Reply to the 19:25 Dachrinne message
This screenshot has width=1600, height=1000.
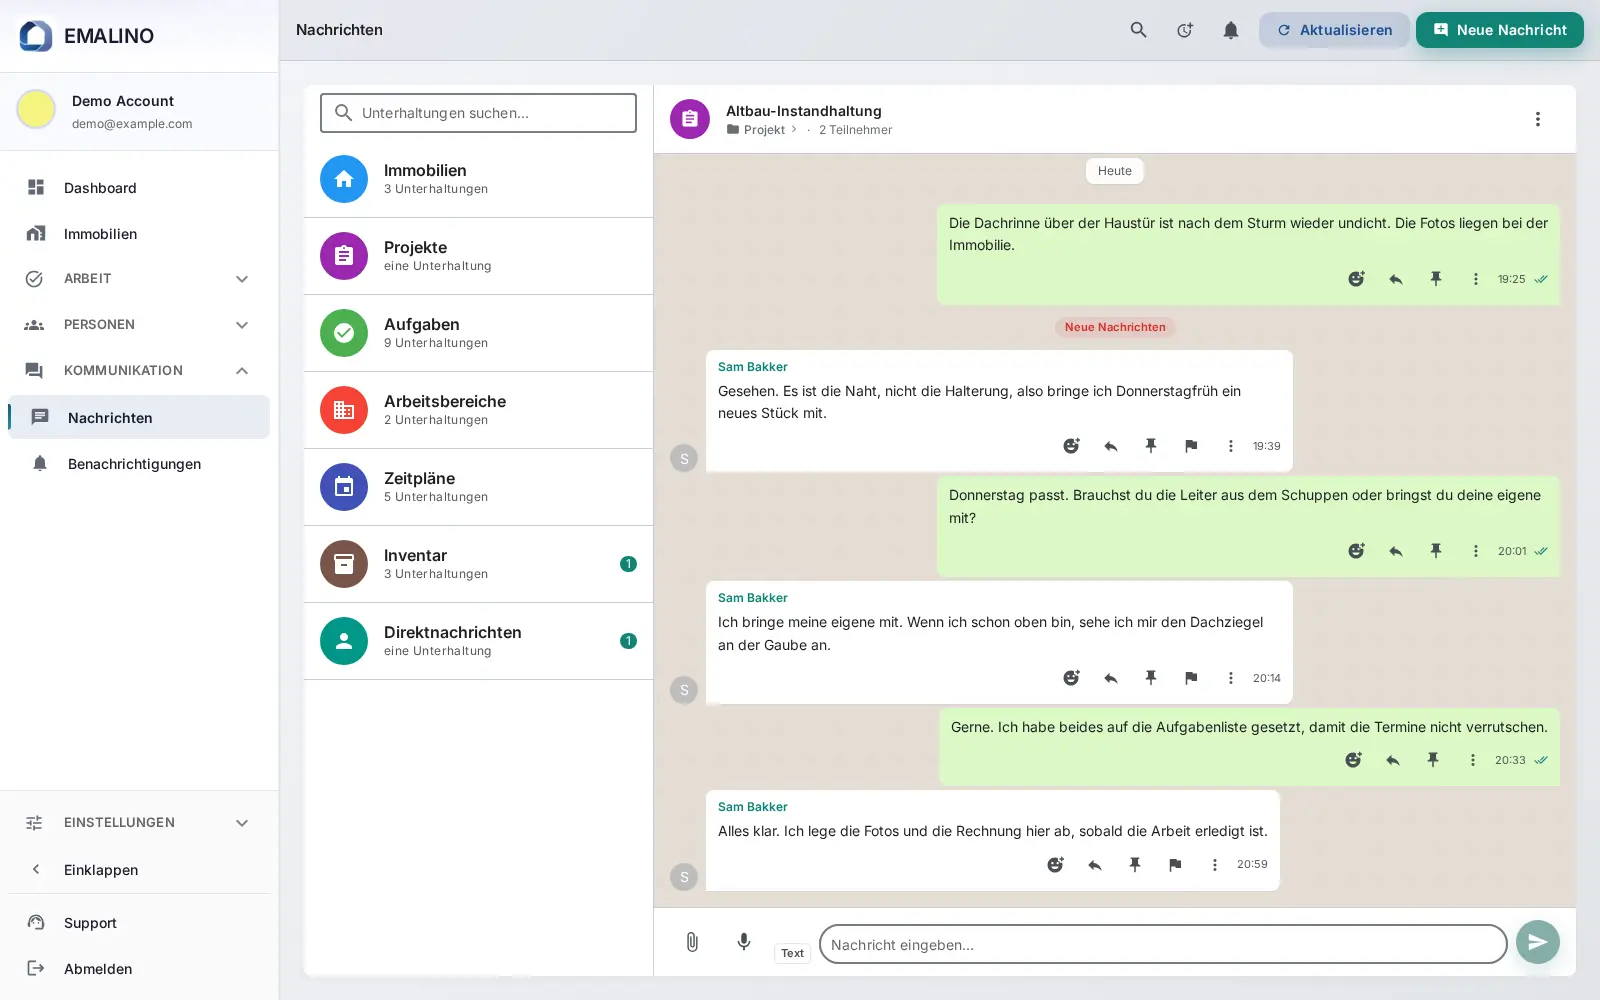[x=1396, y=279]
